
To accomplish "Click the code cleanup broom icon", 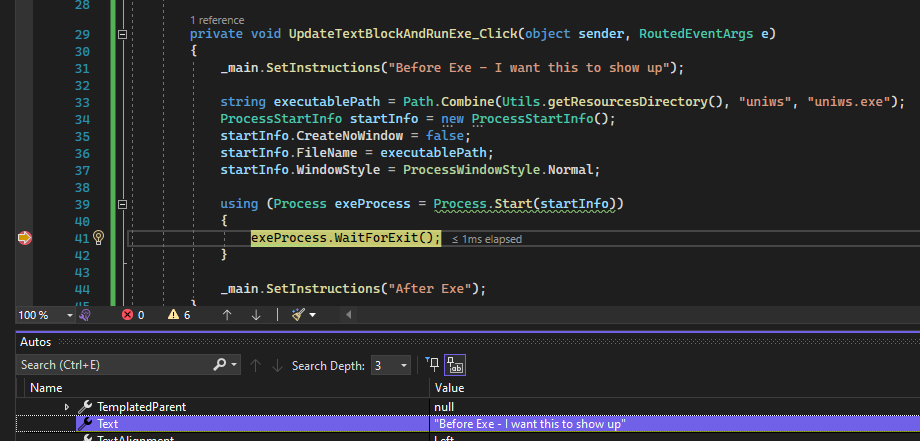I will pos(298,315).
